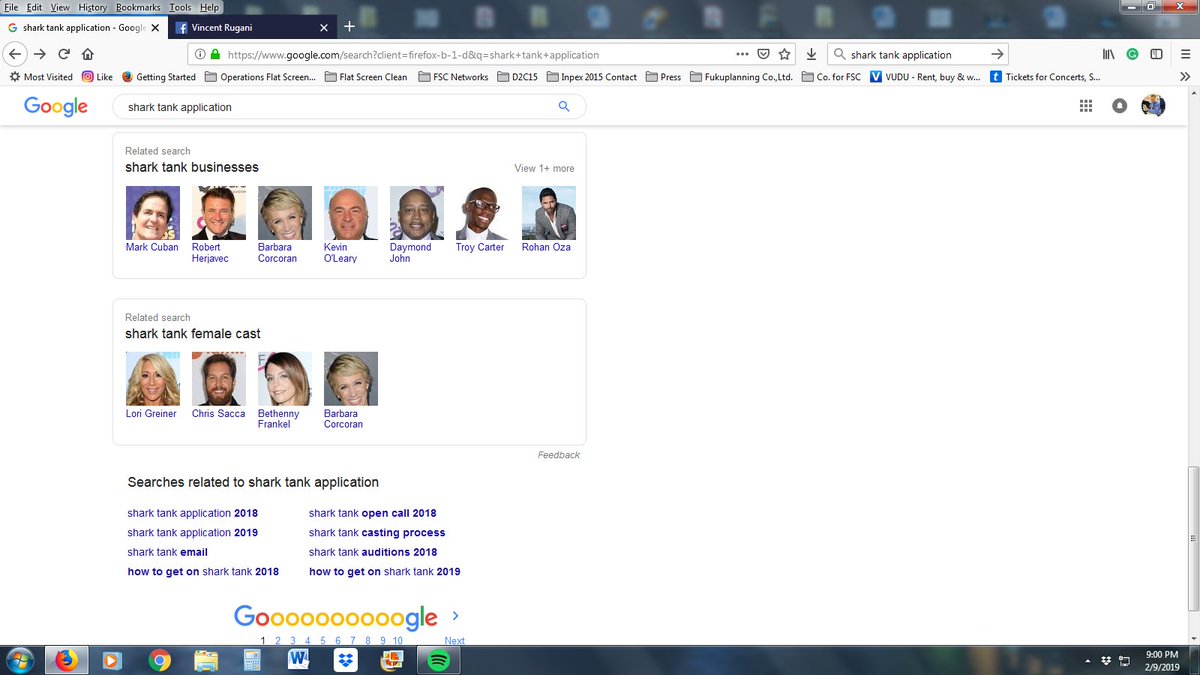Select Mark Cuban thumbnail
This screenshot has width=1200, height=675.
pos(152,213)
